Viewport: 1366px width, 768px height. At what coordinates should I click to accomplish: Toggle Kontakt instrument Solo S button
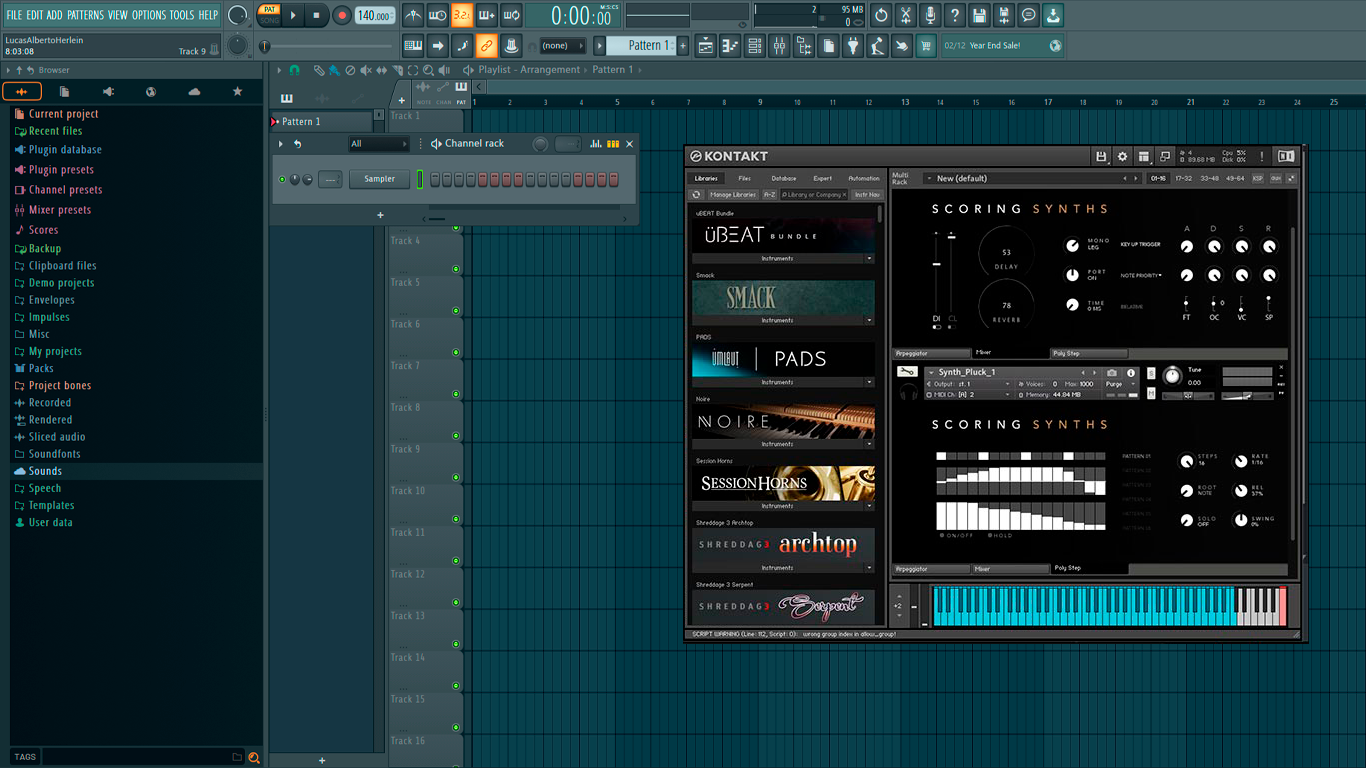[x=1151, y=373]
